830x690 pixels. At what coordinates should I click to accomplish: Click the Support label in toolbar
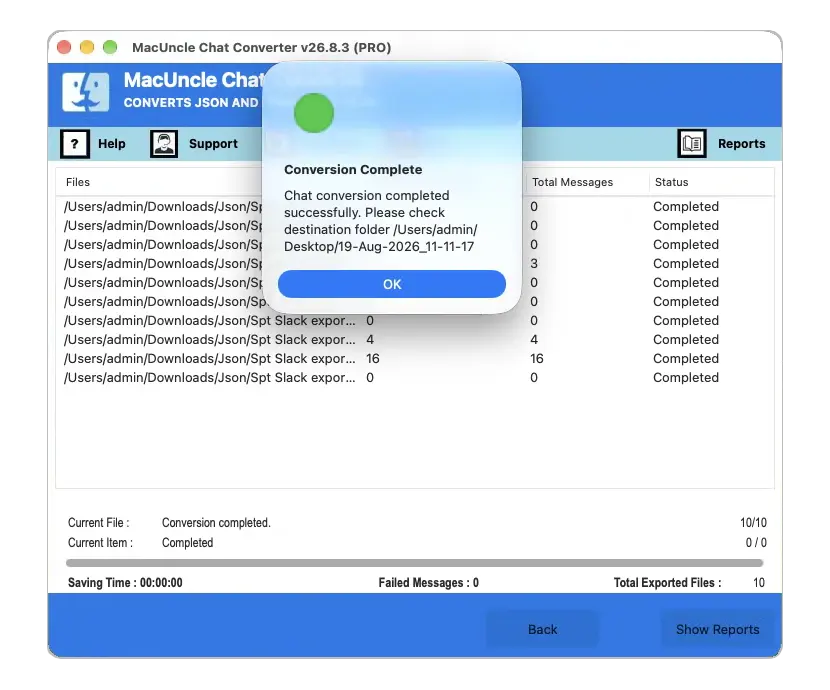pos(213,143)
